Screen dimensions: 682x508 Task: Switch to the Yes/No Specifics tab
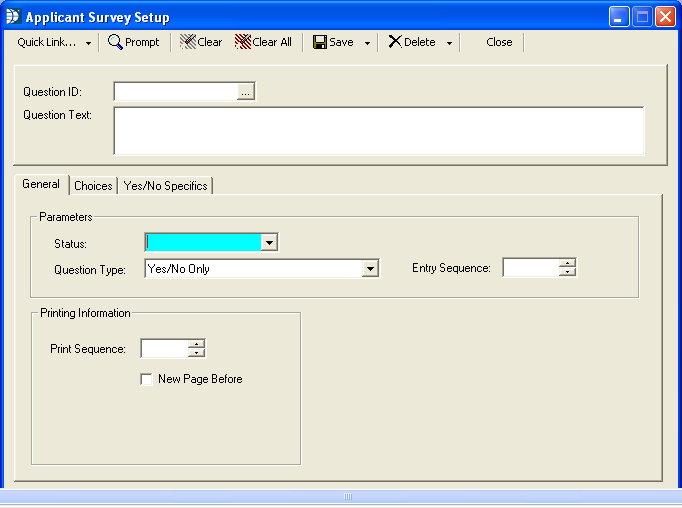pyautogui.click(x=165, y=186)
